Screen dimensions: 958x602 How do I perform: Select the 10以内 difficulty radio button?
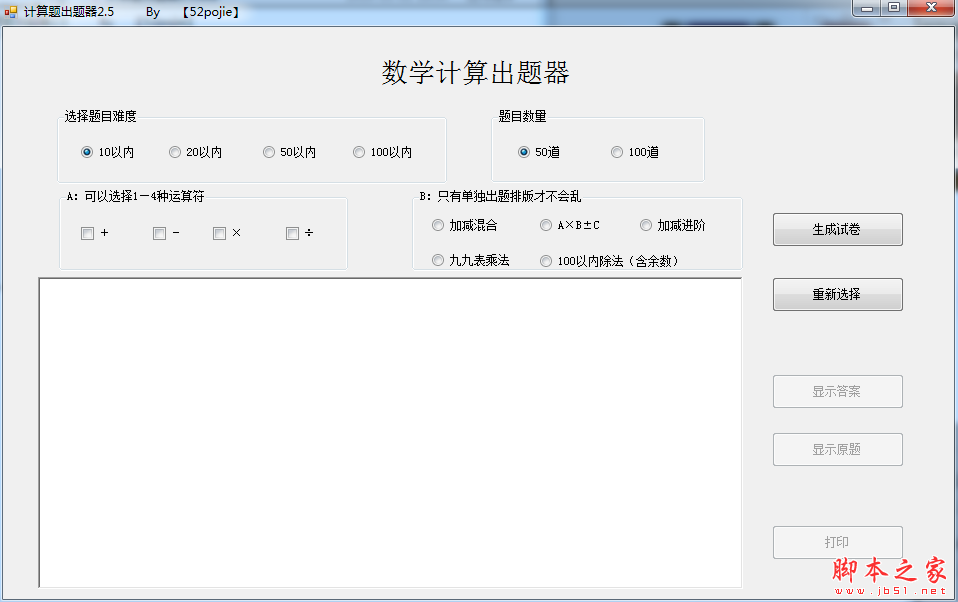click(87, 153)
